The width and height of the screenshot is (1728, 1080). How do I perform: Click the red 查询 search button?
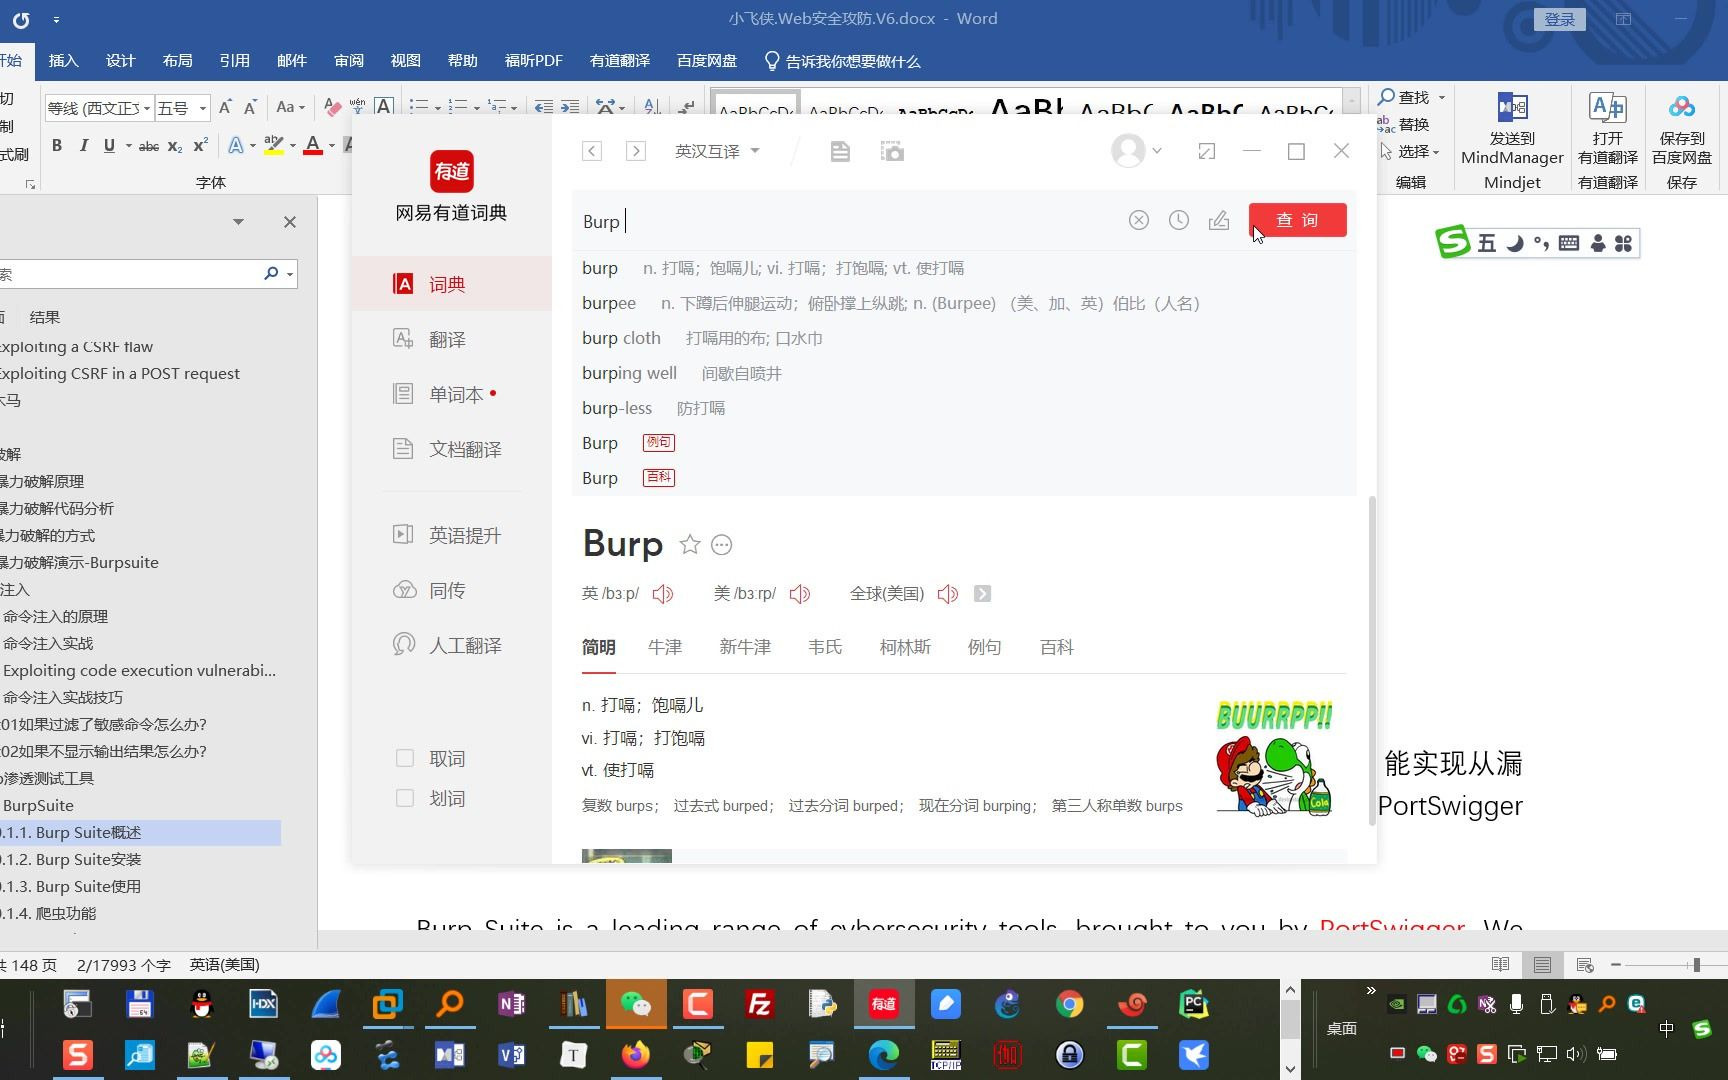pyautogui.click(x=1297, y=220)
